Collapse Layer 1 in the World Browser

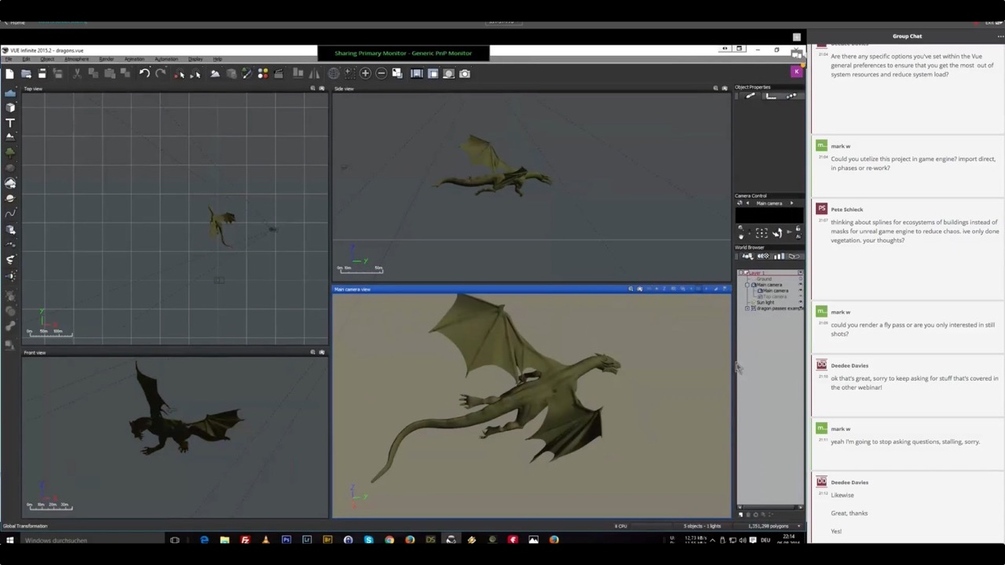pyautogui.click(x=741, y=273)
